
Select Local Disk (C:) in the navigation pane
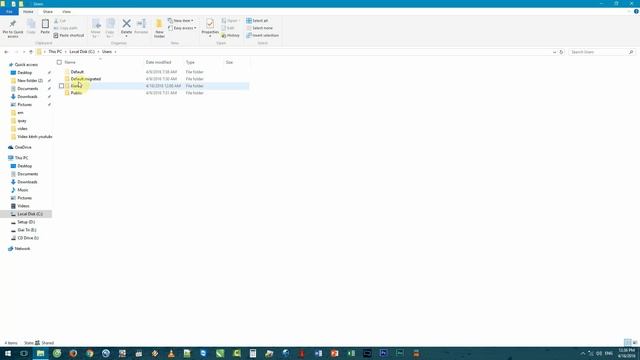(x=30, y=214)
